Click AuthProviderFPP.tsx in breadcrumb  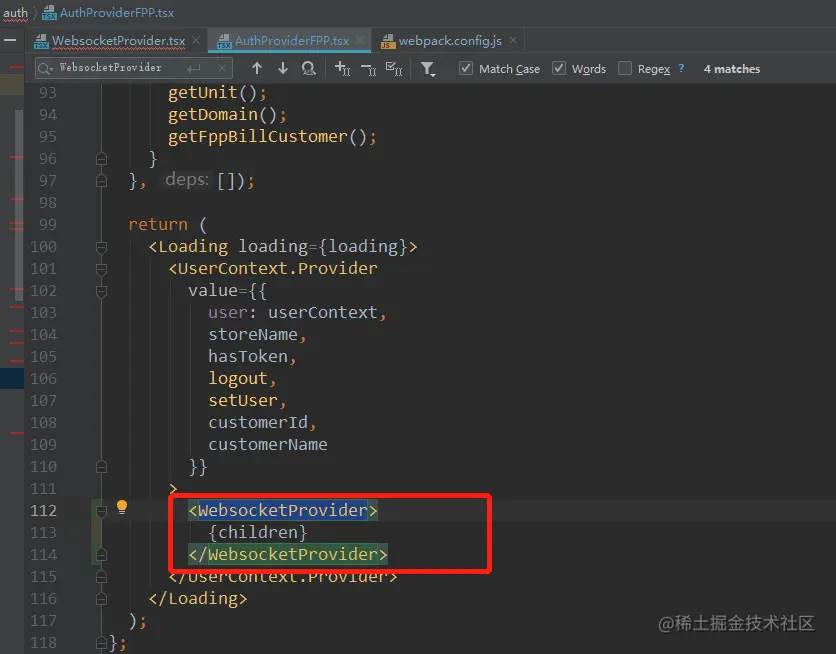click(108, 12)
